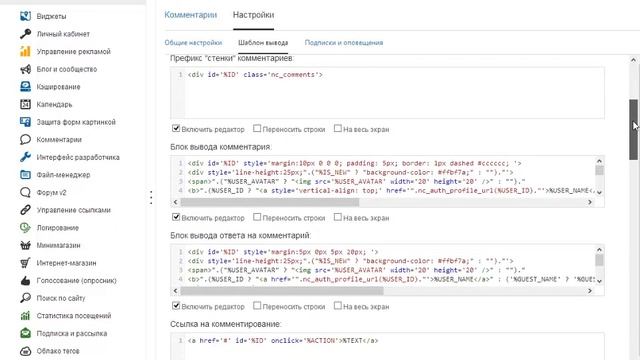This screenshot has width=640, height=360.
Task: Click the page scroll-up arrow
Action: (633, 60)
